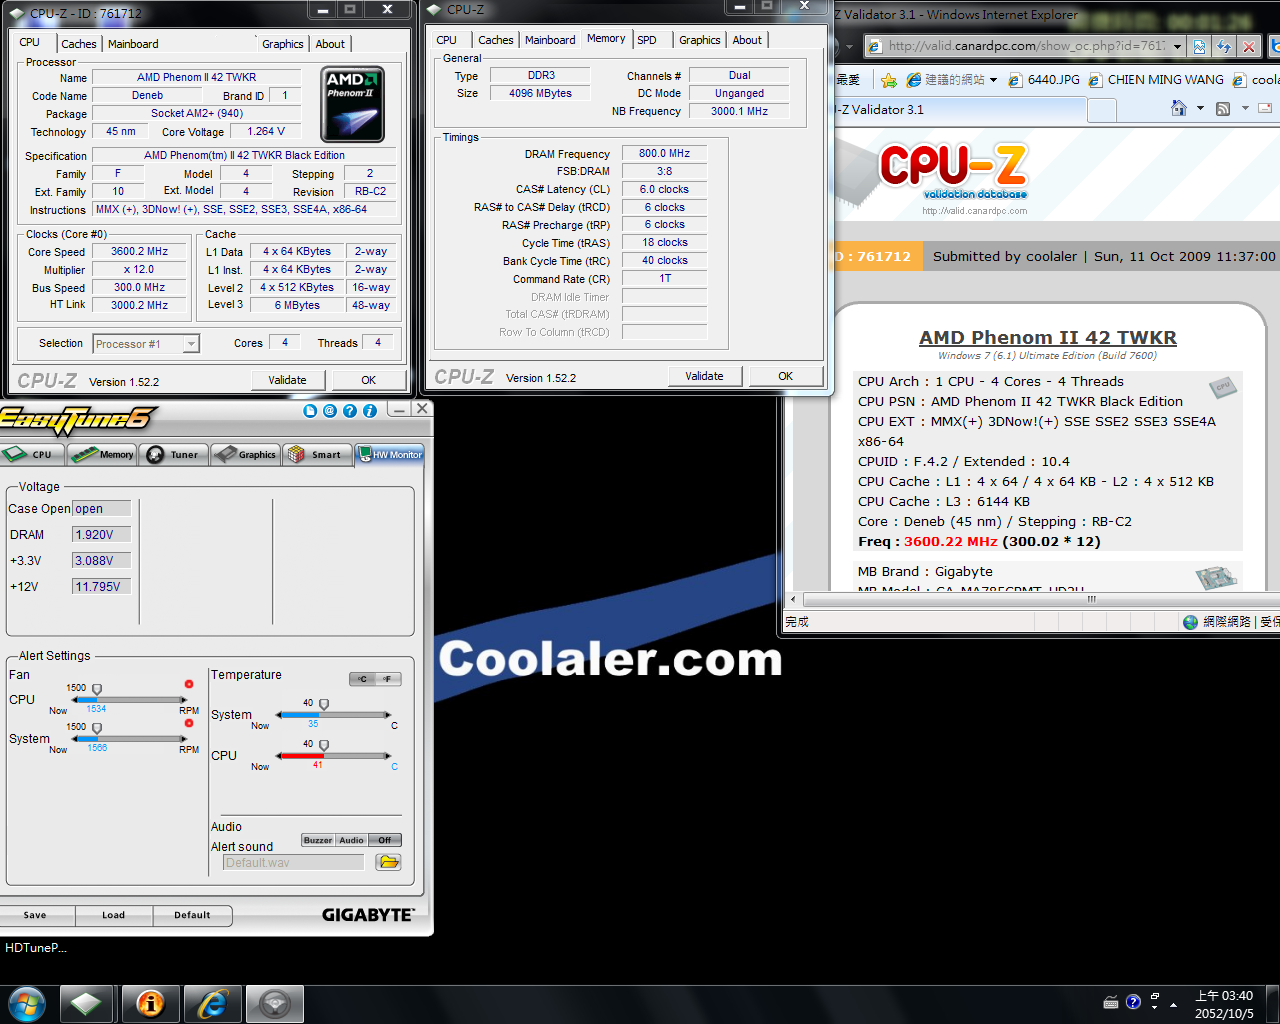This screenshot has width=1280, height=1024.
Task: Open the Tuner section in EasyTune6
Action: (174, 454)
